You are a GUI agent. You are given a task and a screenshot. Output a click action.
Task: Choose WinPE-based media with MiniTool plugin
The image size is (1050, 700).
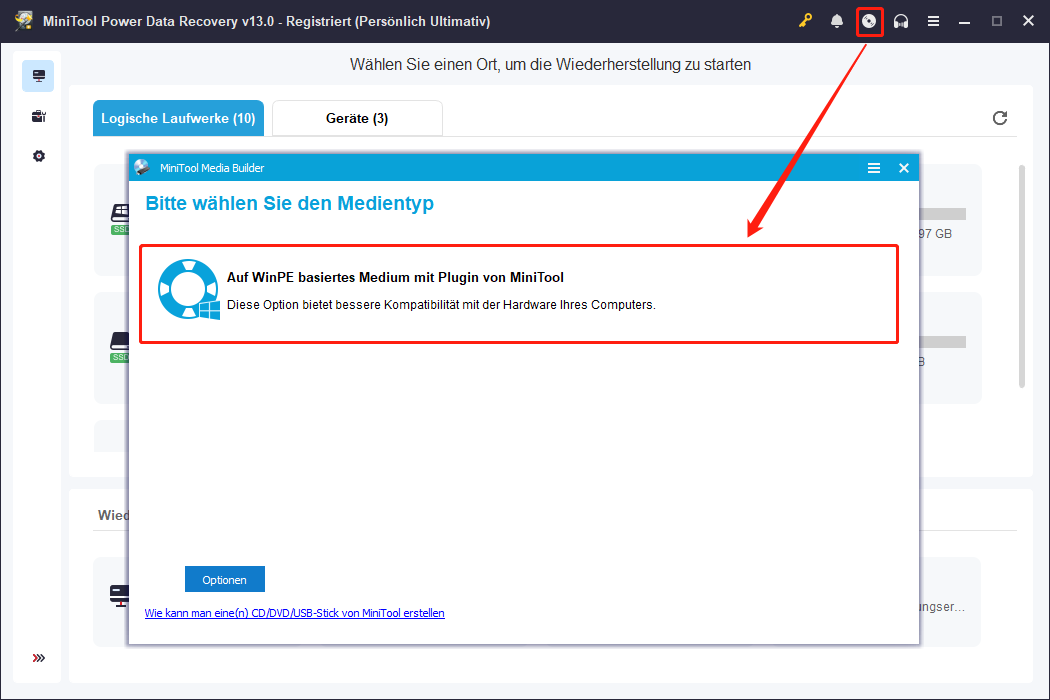(x=519, y=294)
